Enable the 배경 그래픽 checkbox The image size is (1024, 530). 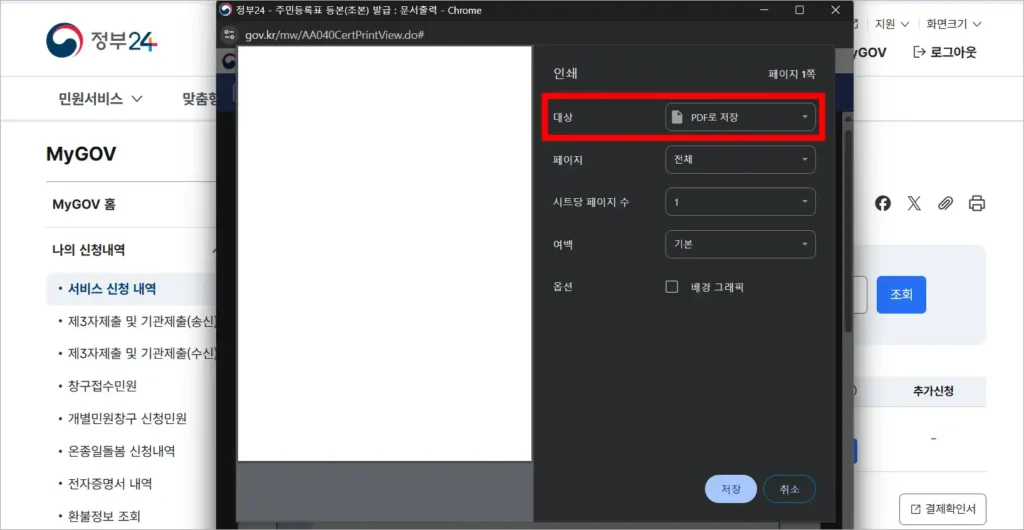coord(671,287)
